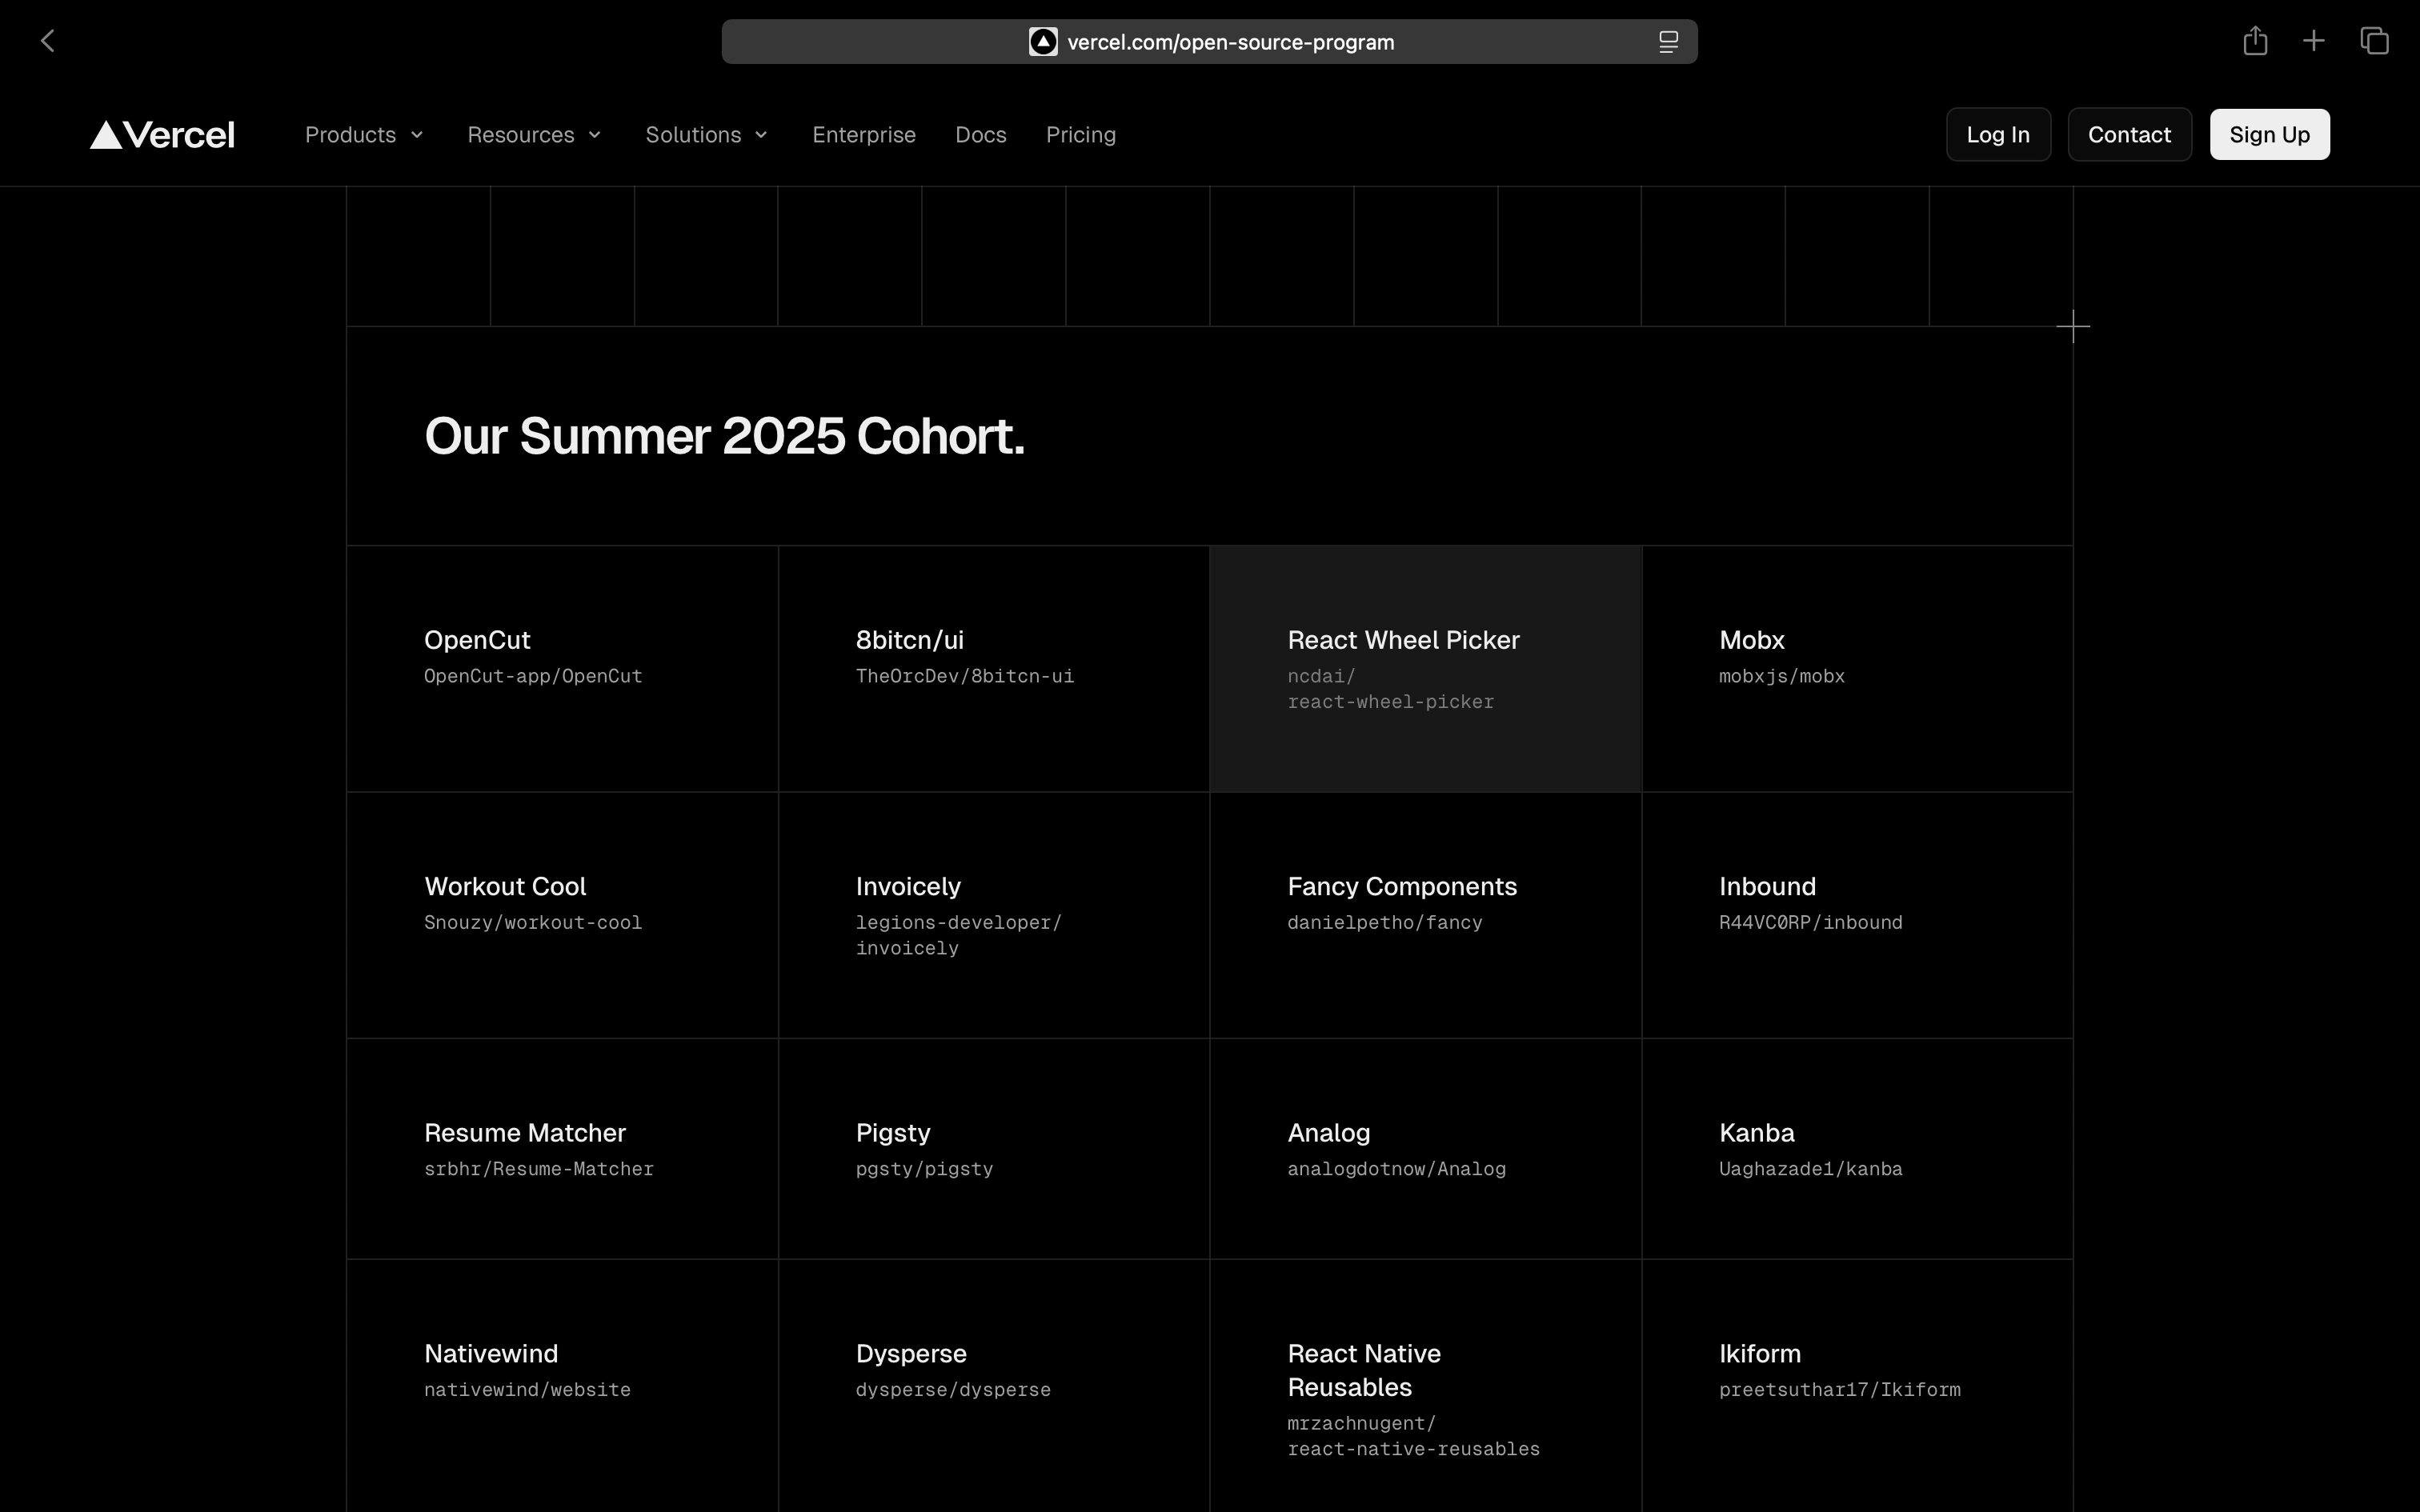Click the Contact button
Viewport: 2420px width, 1512px height.
2129,134
